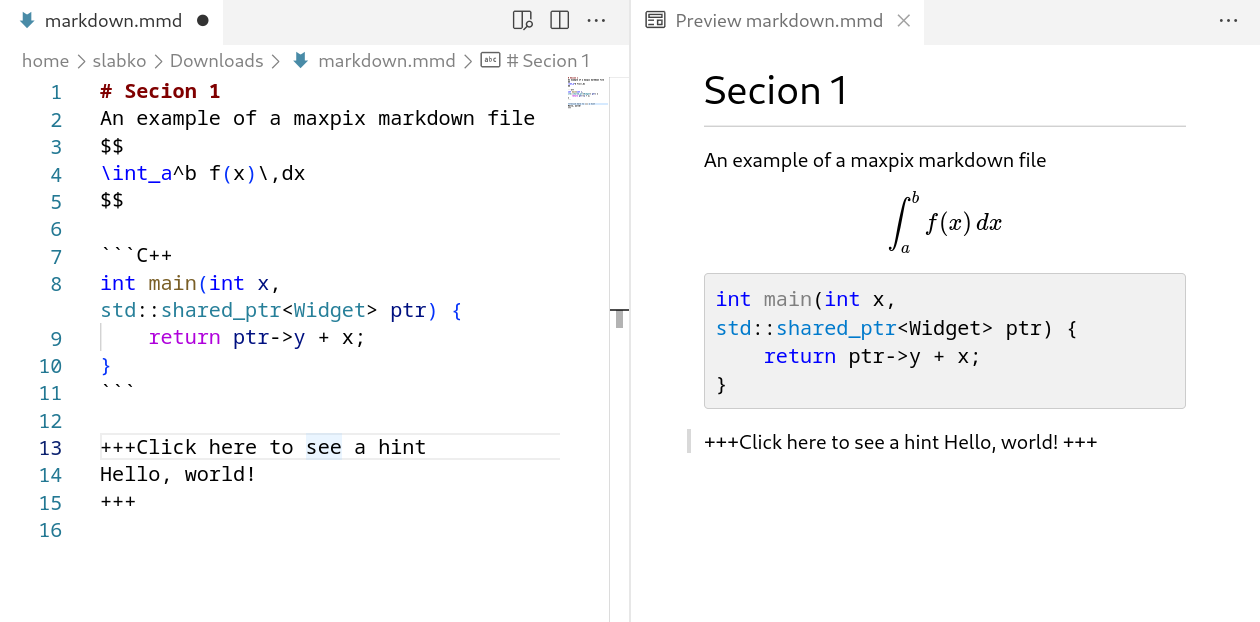Click the Split Editor icon
1260x622 pixels.
pos(558,20)
